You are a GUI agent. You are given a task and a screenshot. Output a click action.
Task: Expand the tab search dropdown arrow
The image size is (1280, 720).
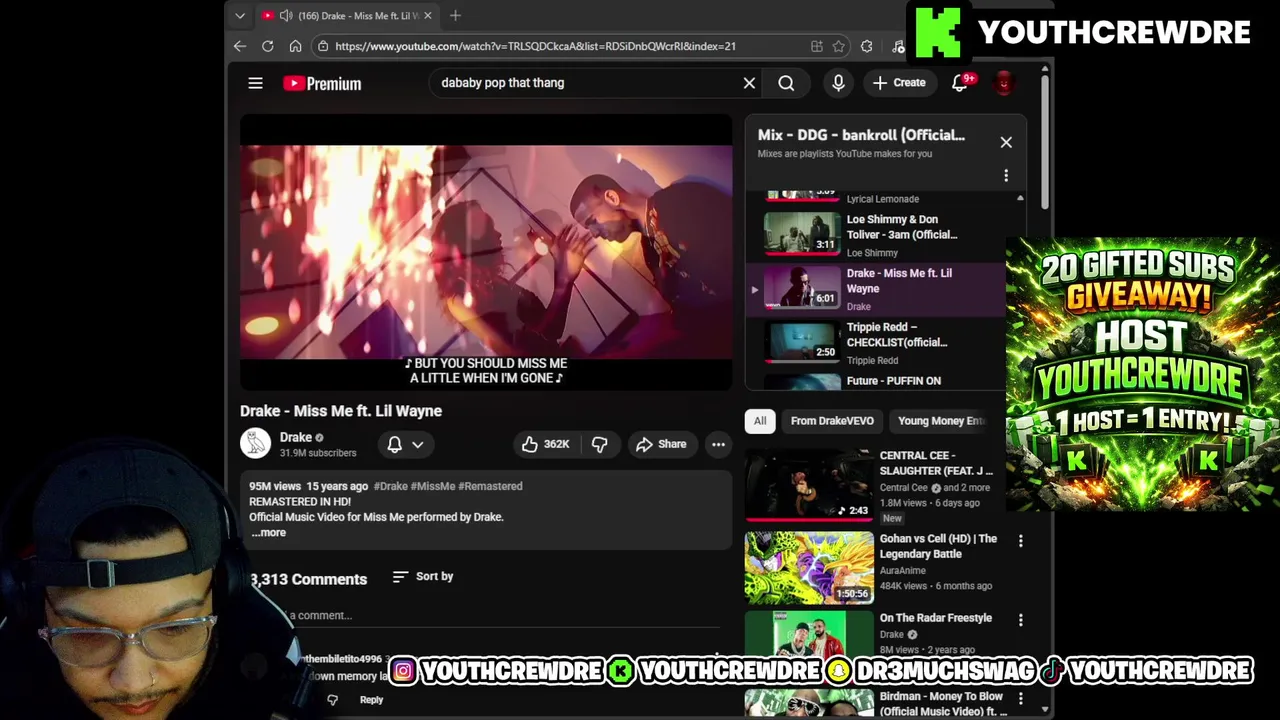(x=240, y=15)
